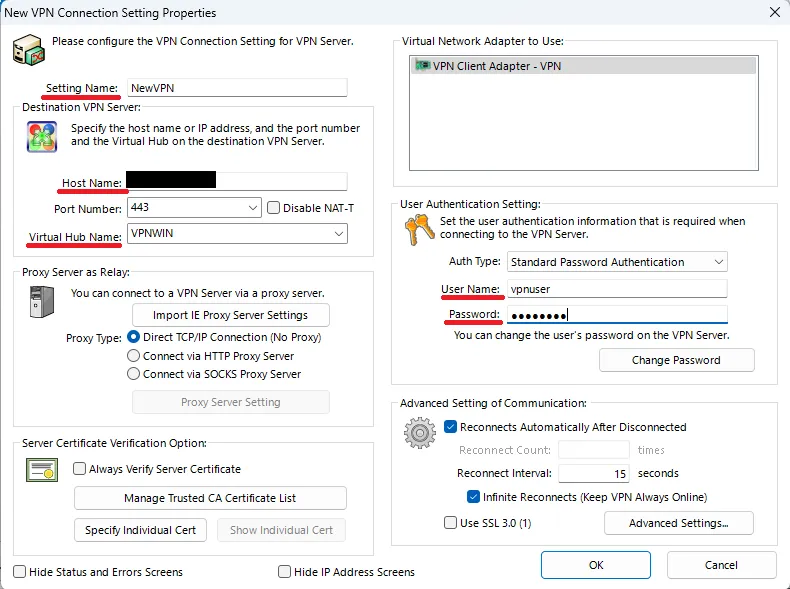Select VPN Client Adapter - VPN list entry

583,66
